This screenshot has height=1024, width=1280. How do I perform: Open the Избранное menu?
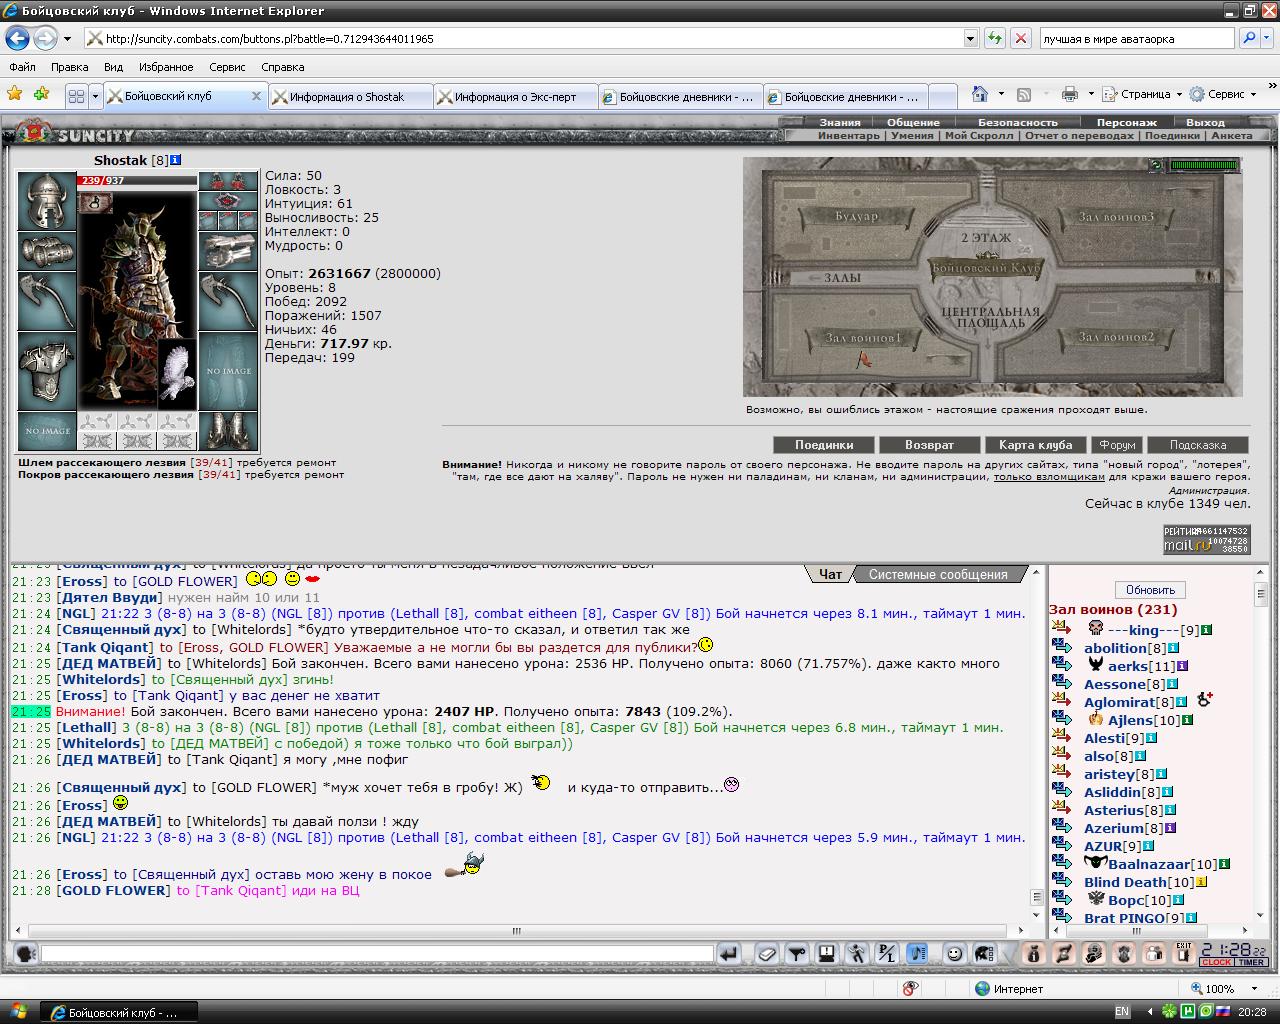(166, 67)
